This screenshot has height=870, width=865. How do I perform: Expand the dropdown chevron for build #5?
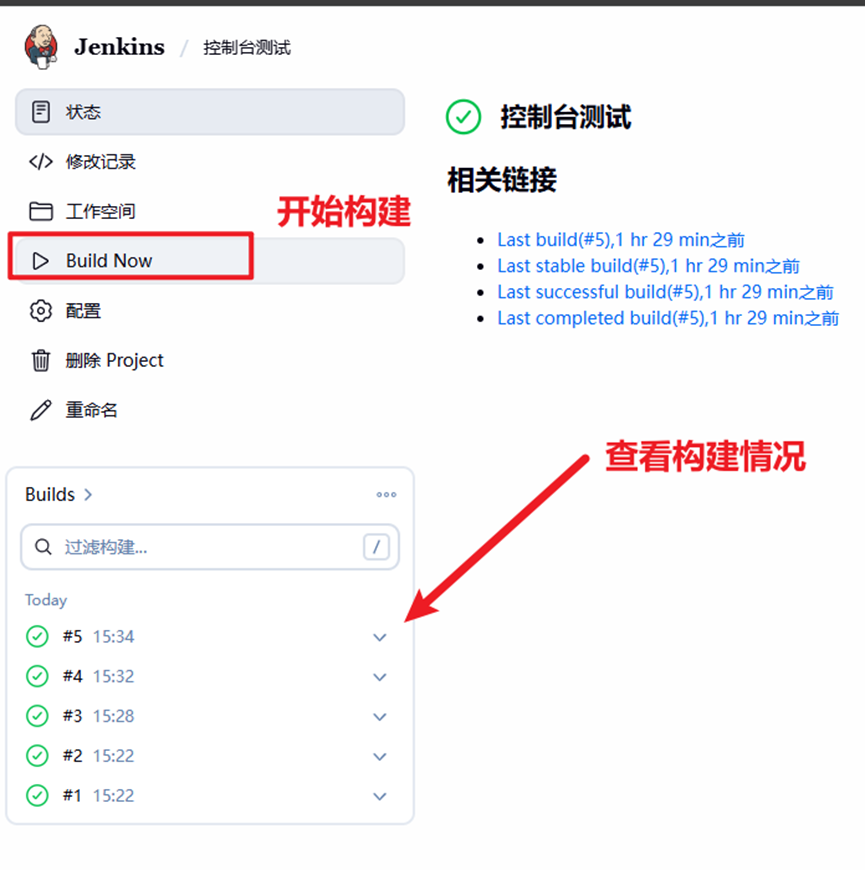point(380,637)
